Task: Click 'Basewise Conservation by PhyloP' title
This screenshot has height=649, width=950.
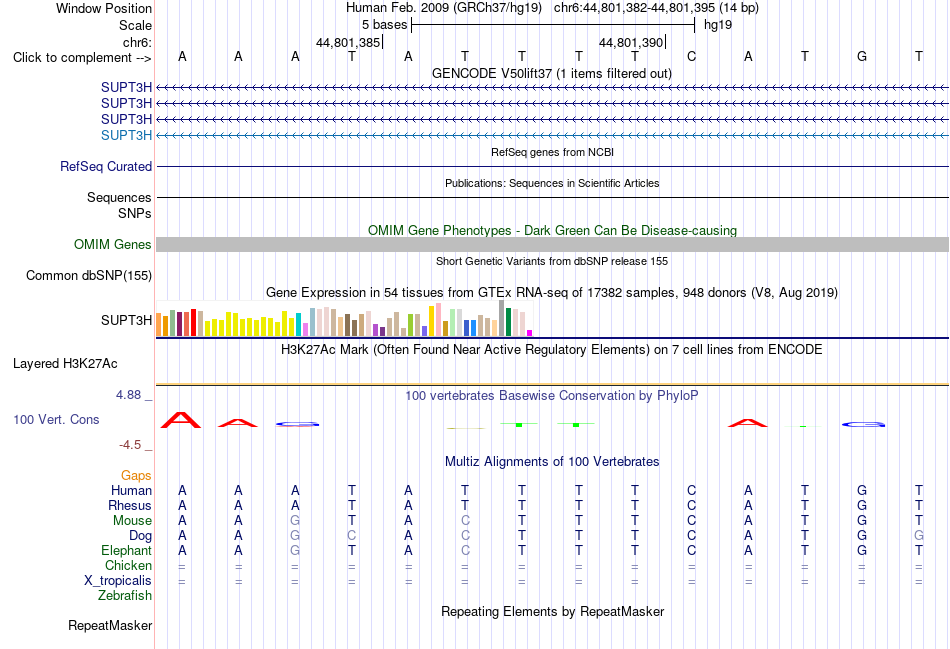Action: 551,396
